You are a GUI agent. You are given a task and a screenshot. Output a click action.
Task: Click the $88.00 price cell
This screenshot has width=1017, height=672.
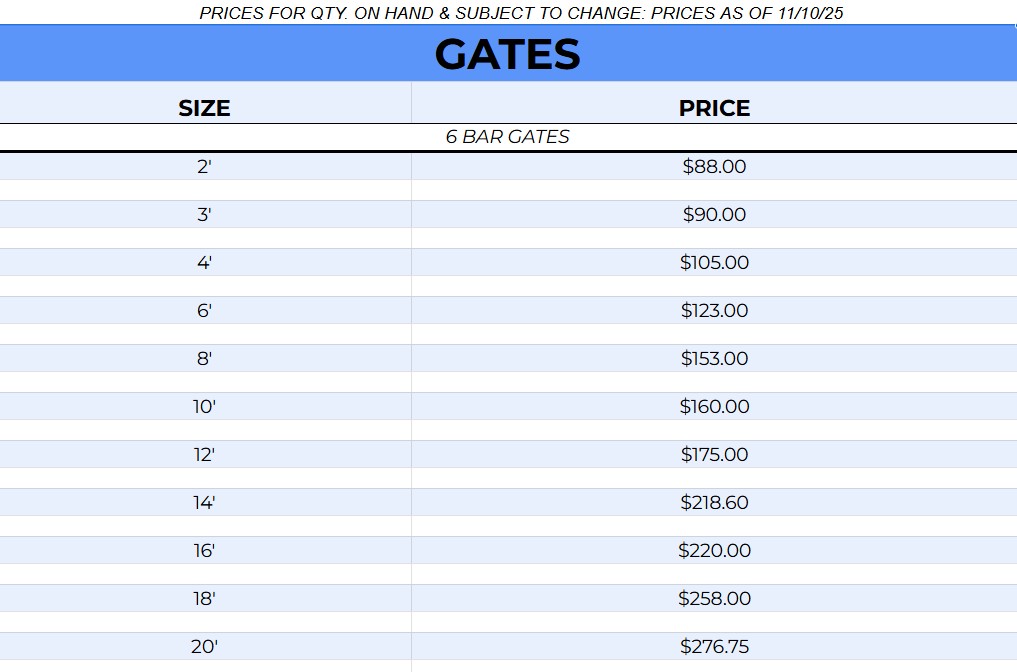[x=714, y=167]
